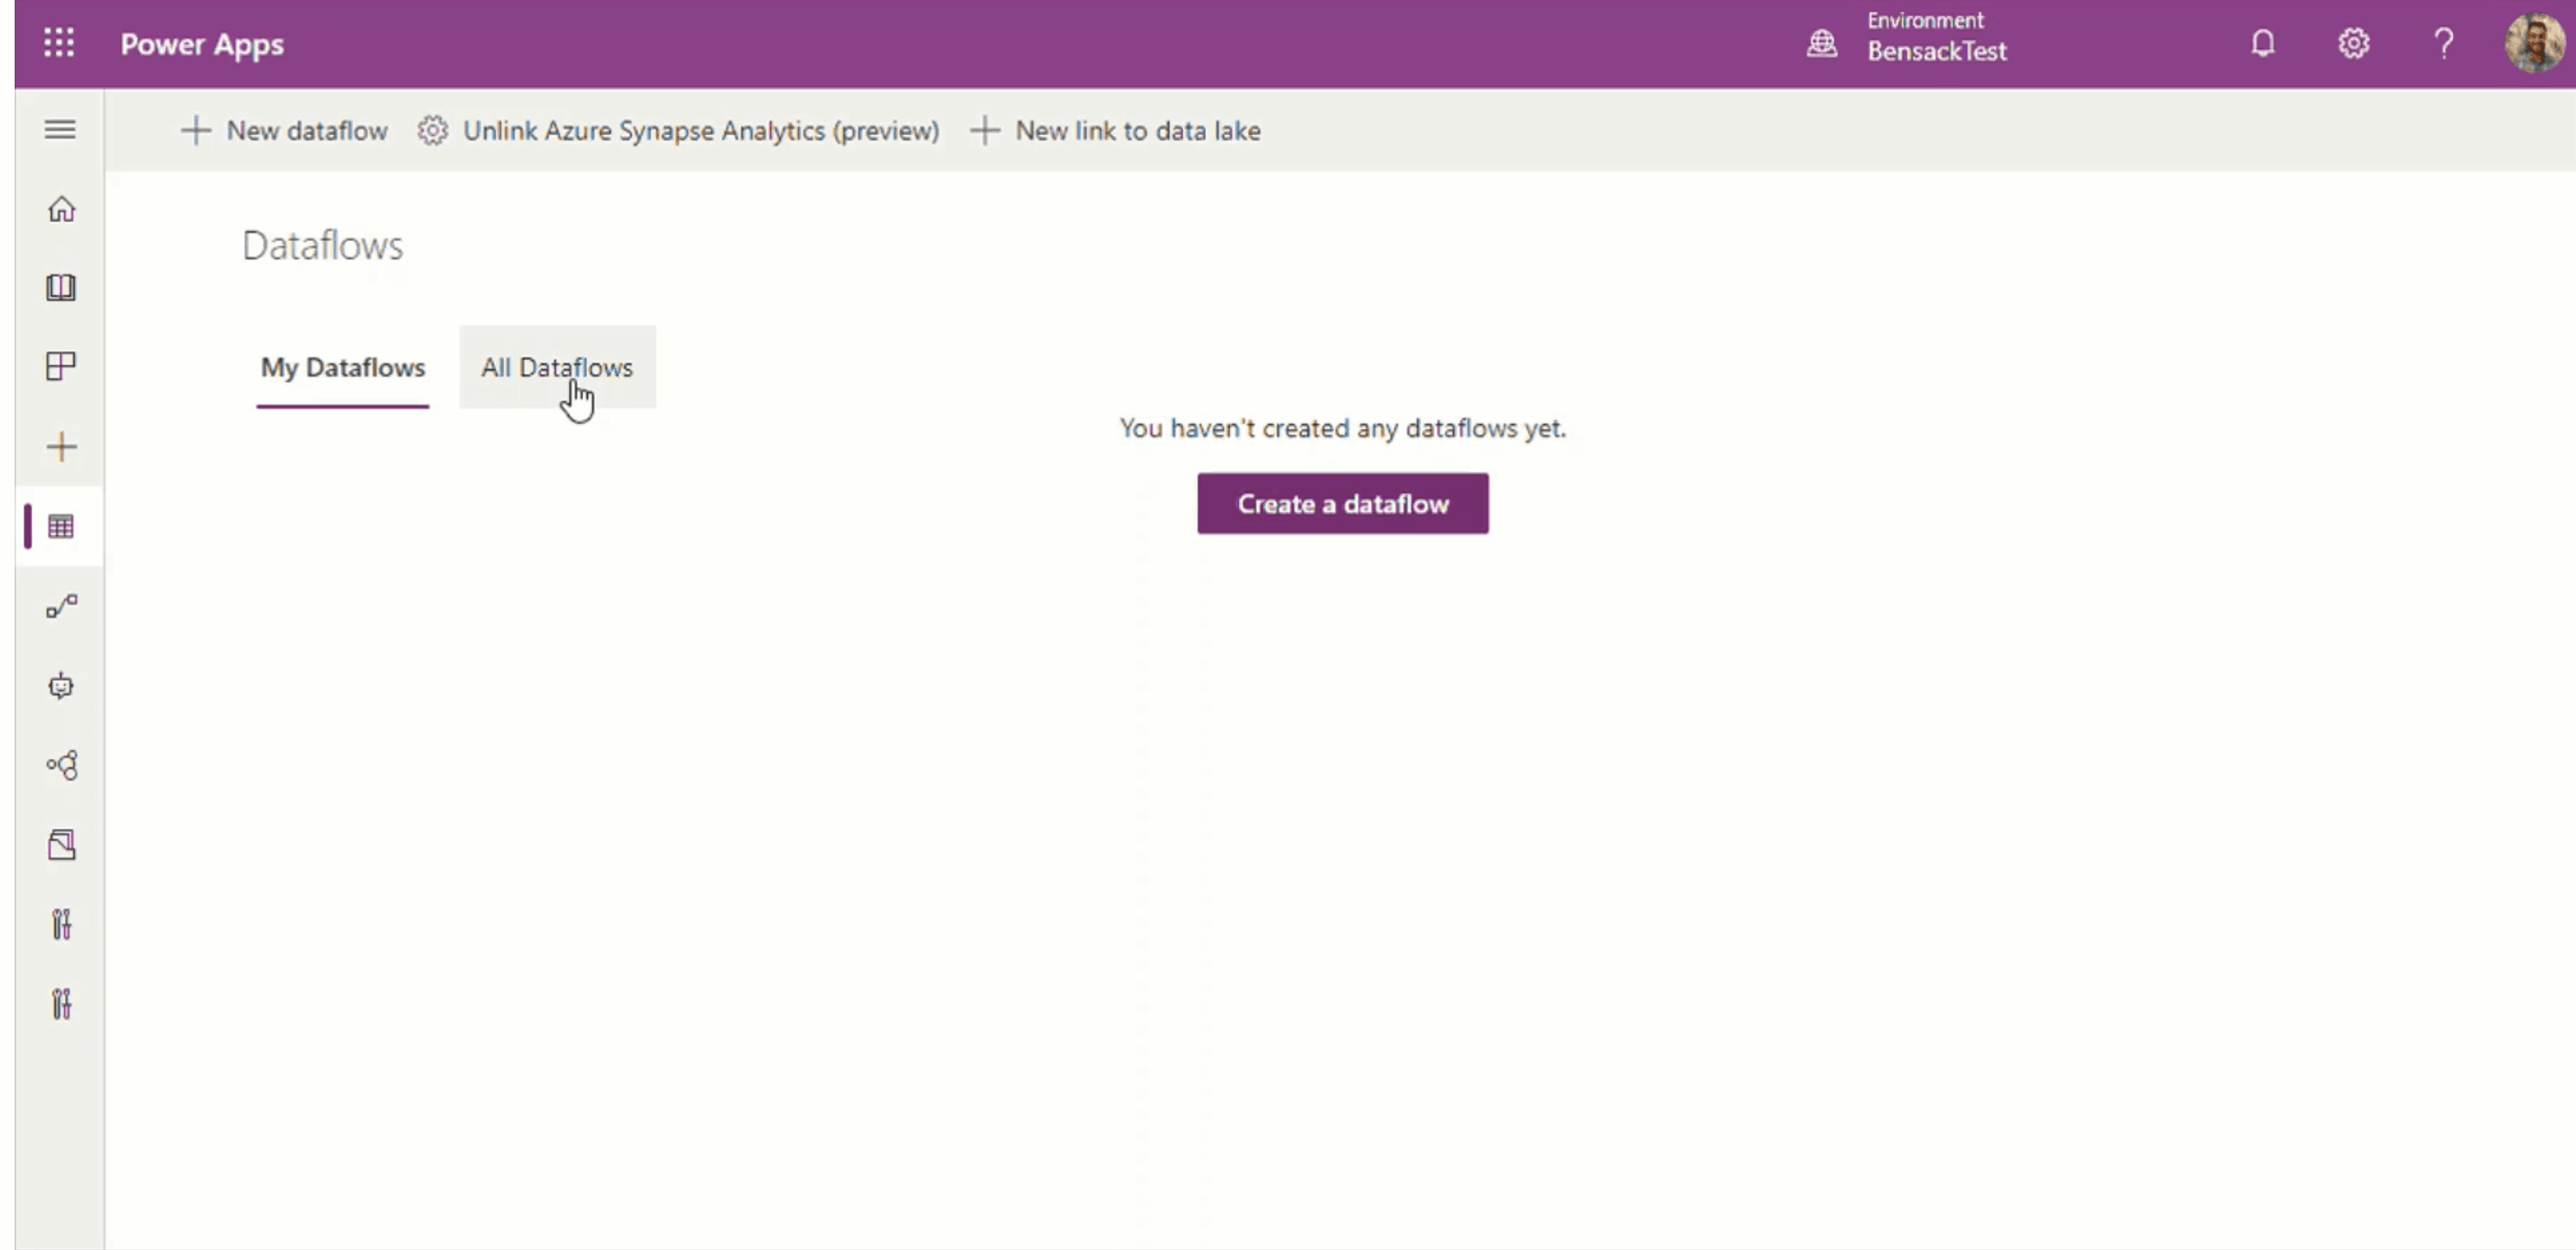The image size is (2576, 1250).
Task: Open the user profile avatar
Action: coord(2533,43)
